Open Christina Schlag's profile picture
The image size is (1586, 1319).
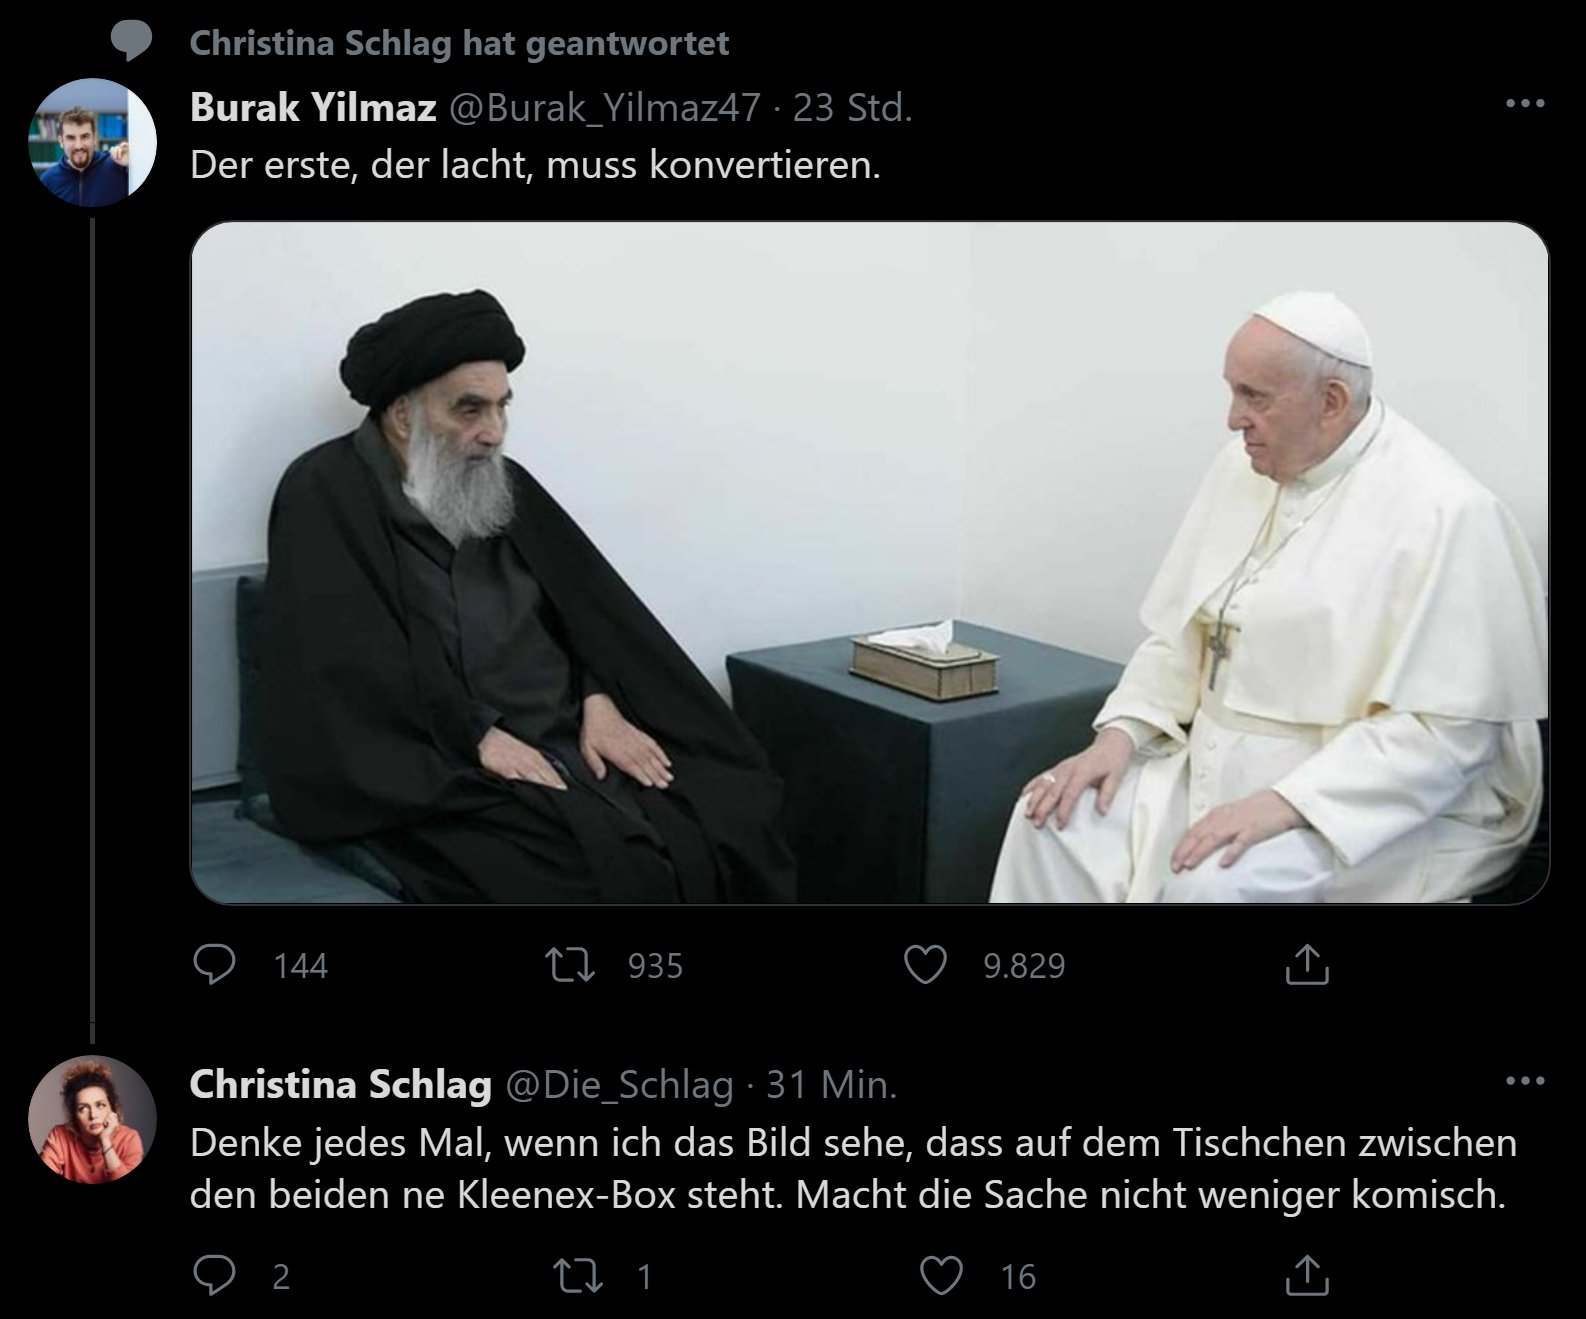pyautogui.click(x=93, y=1119)
